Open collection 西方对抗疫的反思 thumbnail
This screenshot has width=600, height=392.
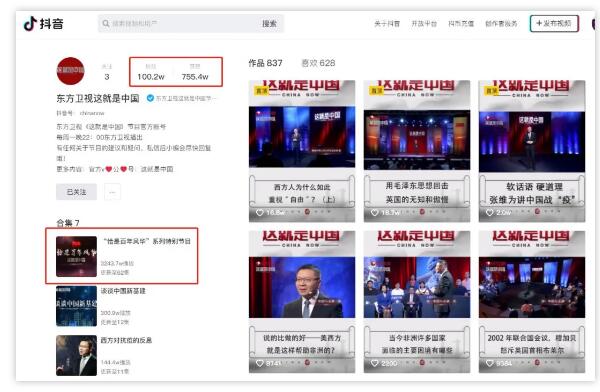[x=77, y=356]
